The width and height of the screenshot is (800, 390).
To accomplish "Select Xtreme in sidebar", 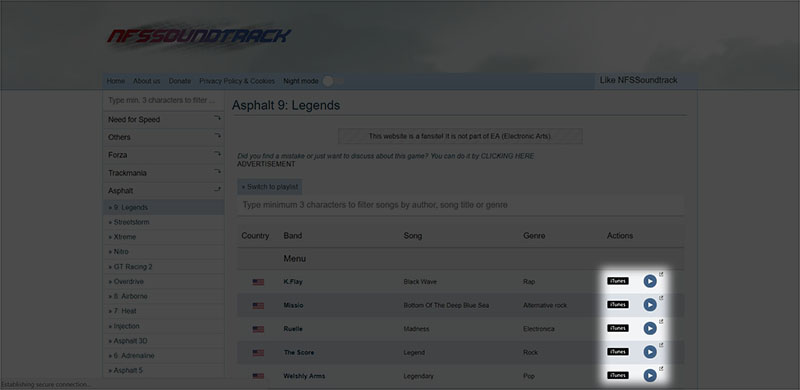I will pyautogui.click(x=163, y=237).
